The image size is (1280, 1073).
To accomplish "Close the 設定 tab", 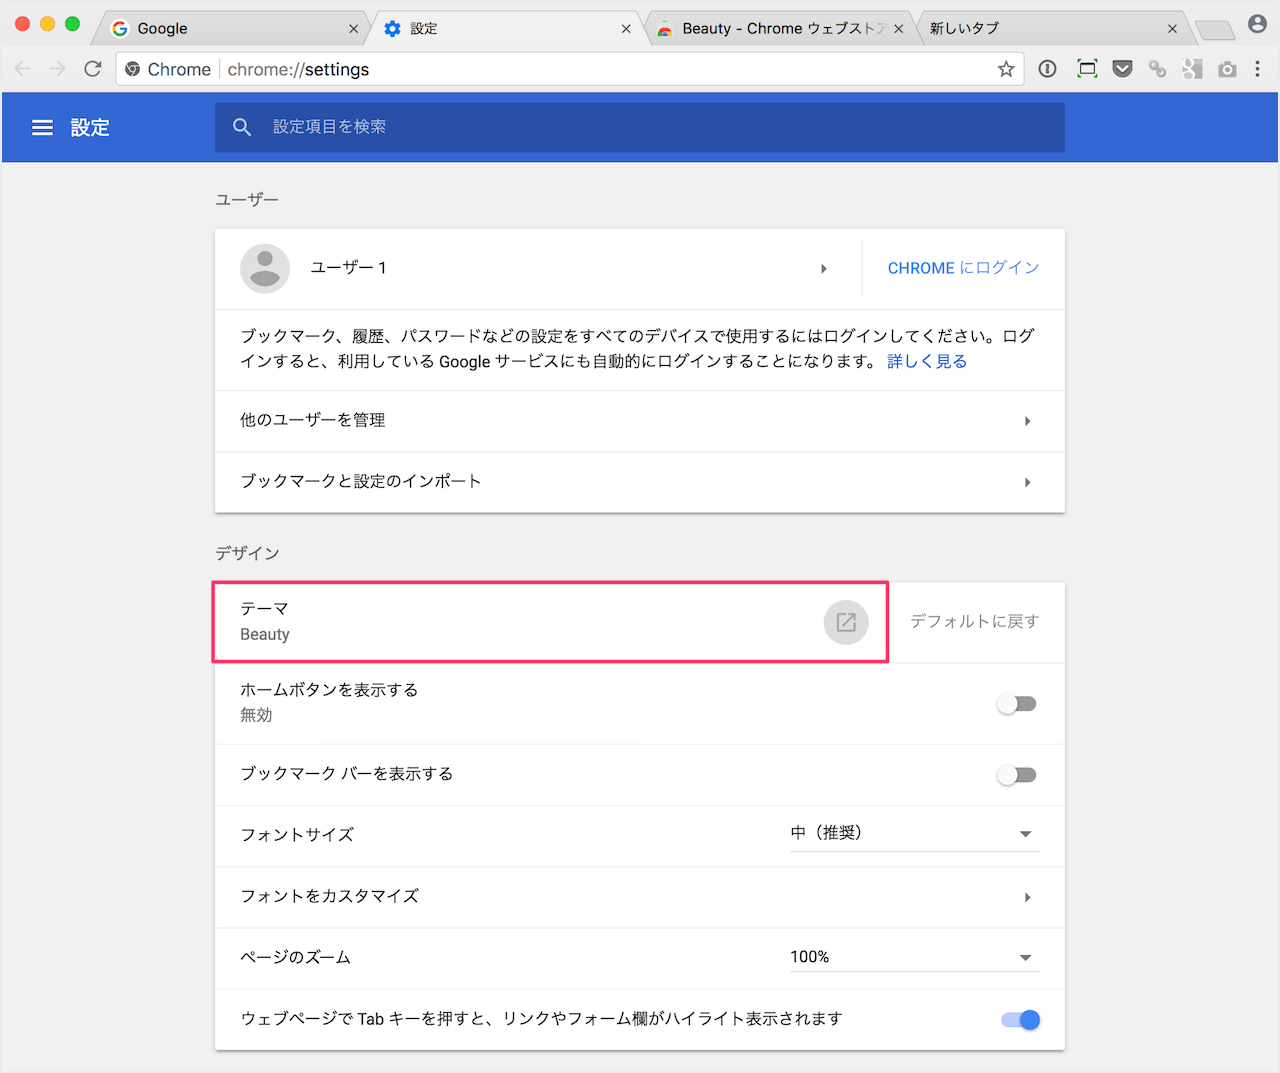I will coord(626,29).
